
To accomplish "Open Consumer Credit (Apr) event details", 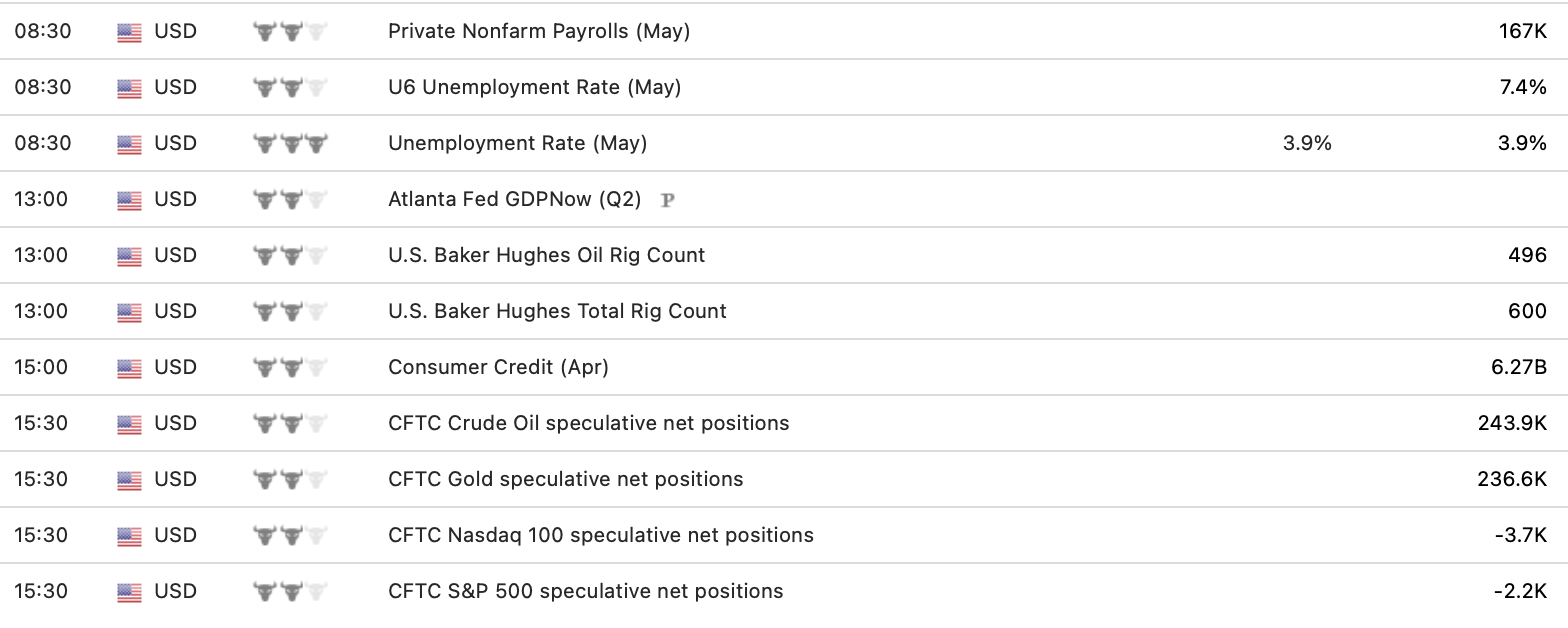I will (498, 367).
